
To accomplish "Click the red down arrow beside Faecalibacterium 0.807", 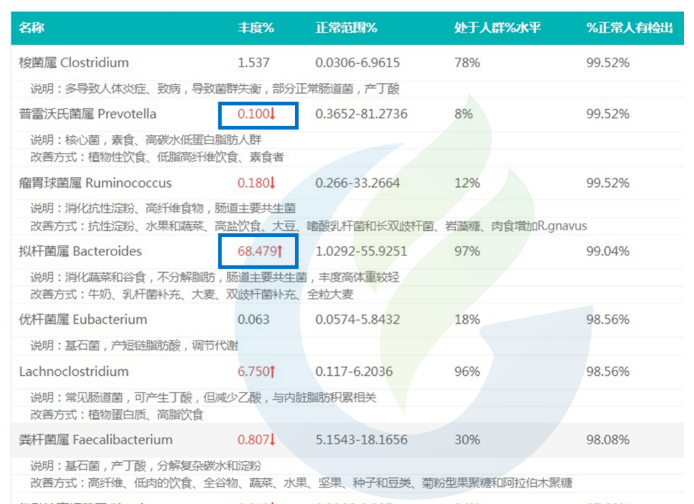I will tap(271, 440).
